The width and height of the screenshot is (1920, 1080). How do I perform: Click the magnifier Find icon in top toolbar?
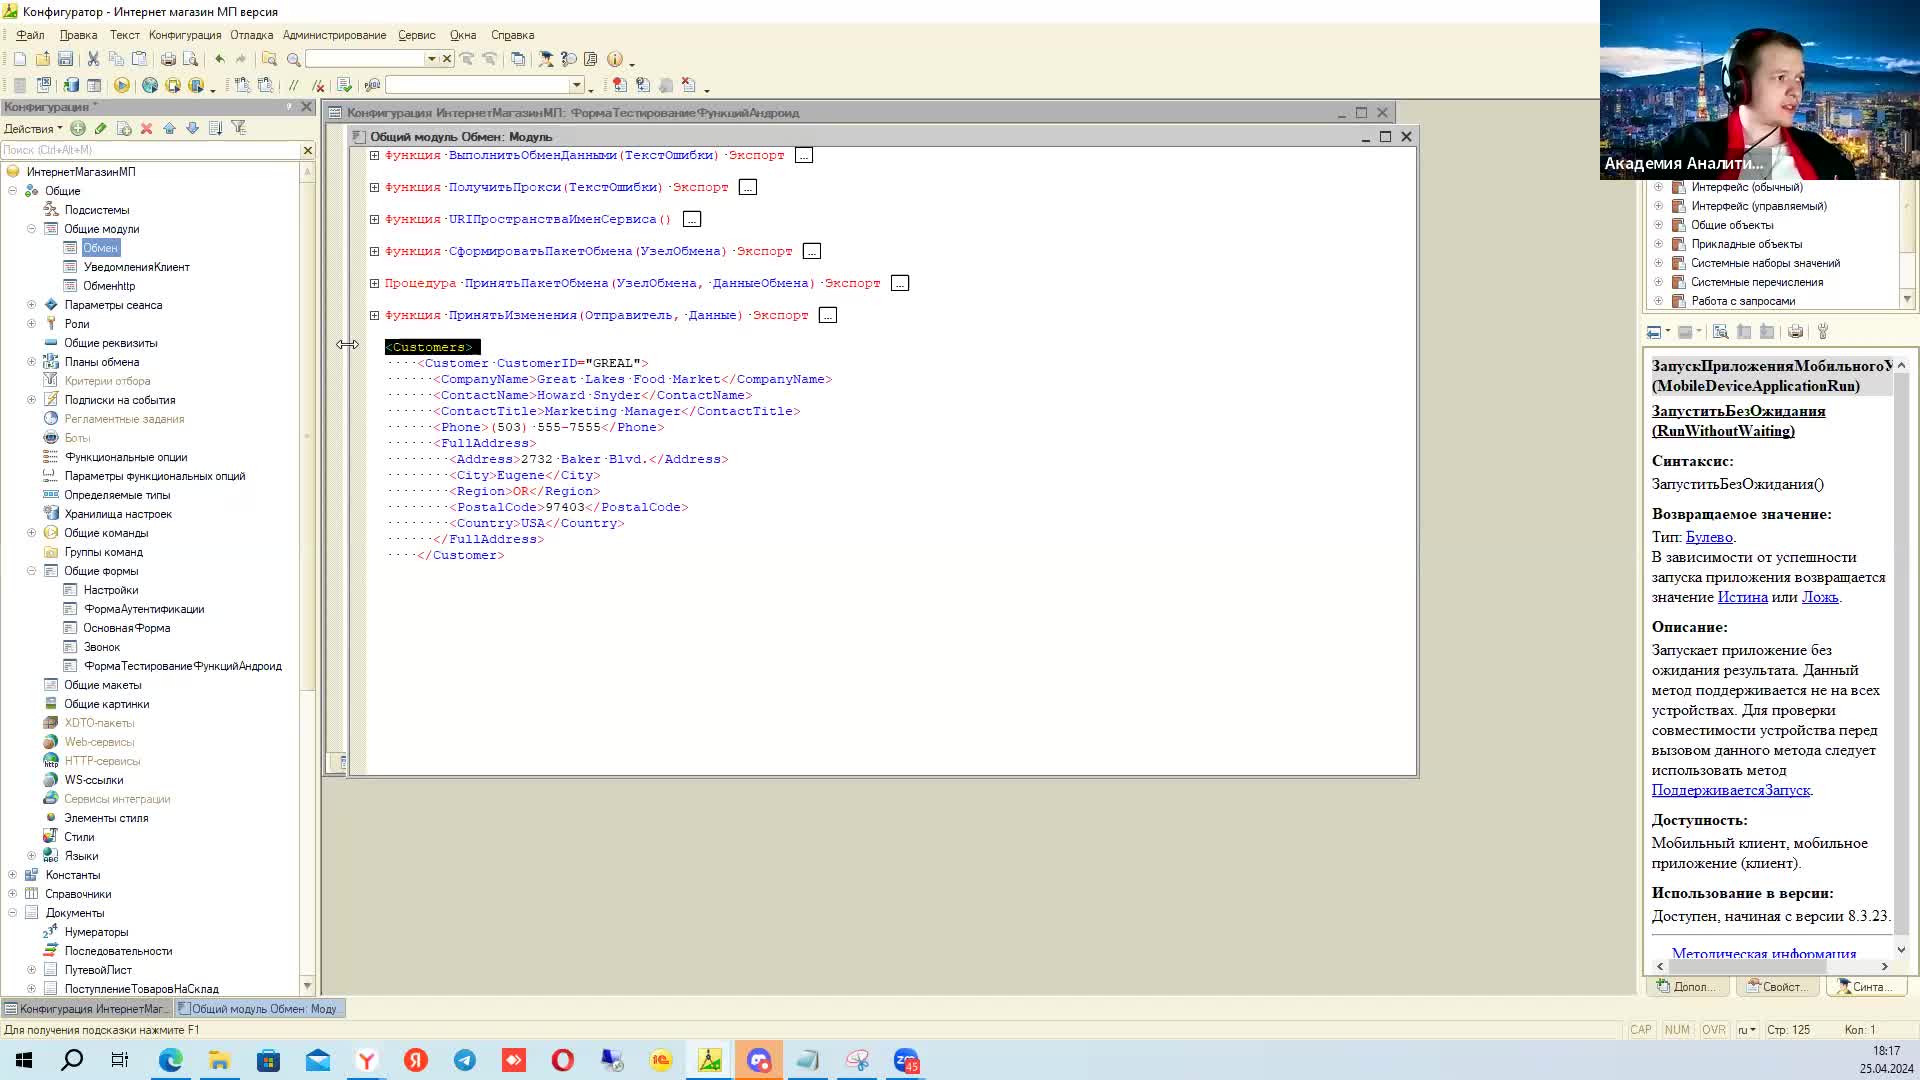[x=294, y=59]
